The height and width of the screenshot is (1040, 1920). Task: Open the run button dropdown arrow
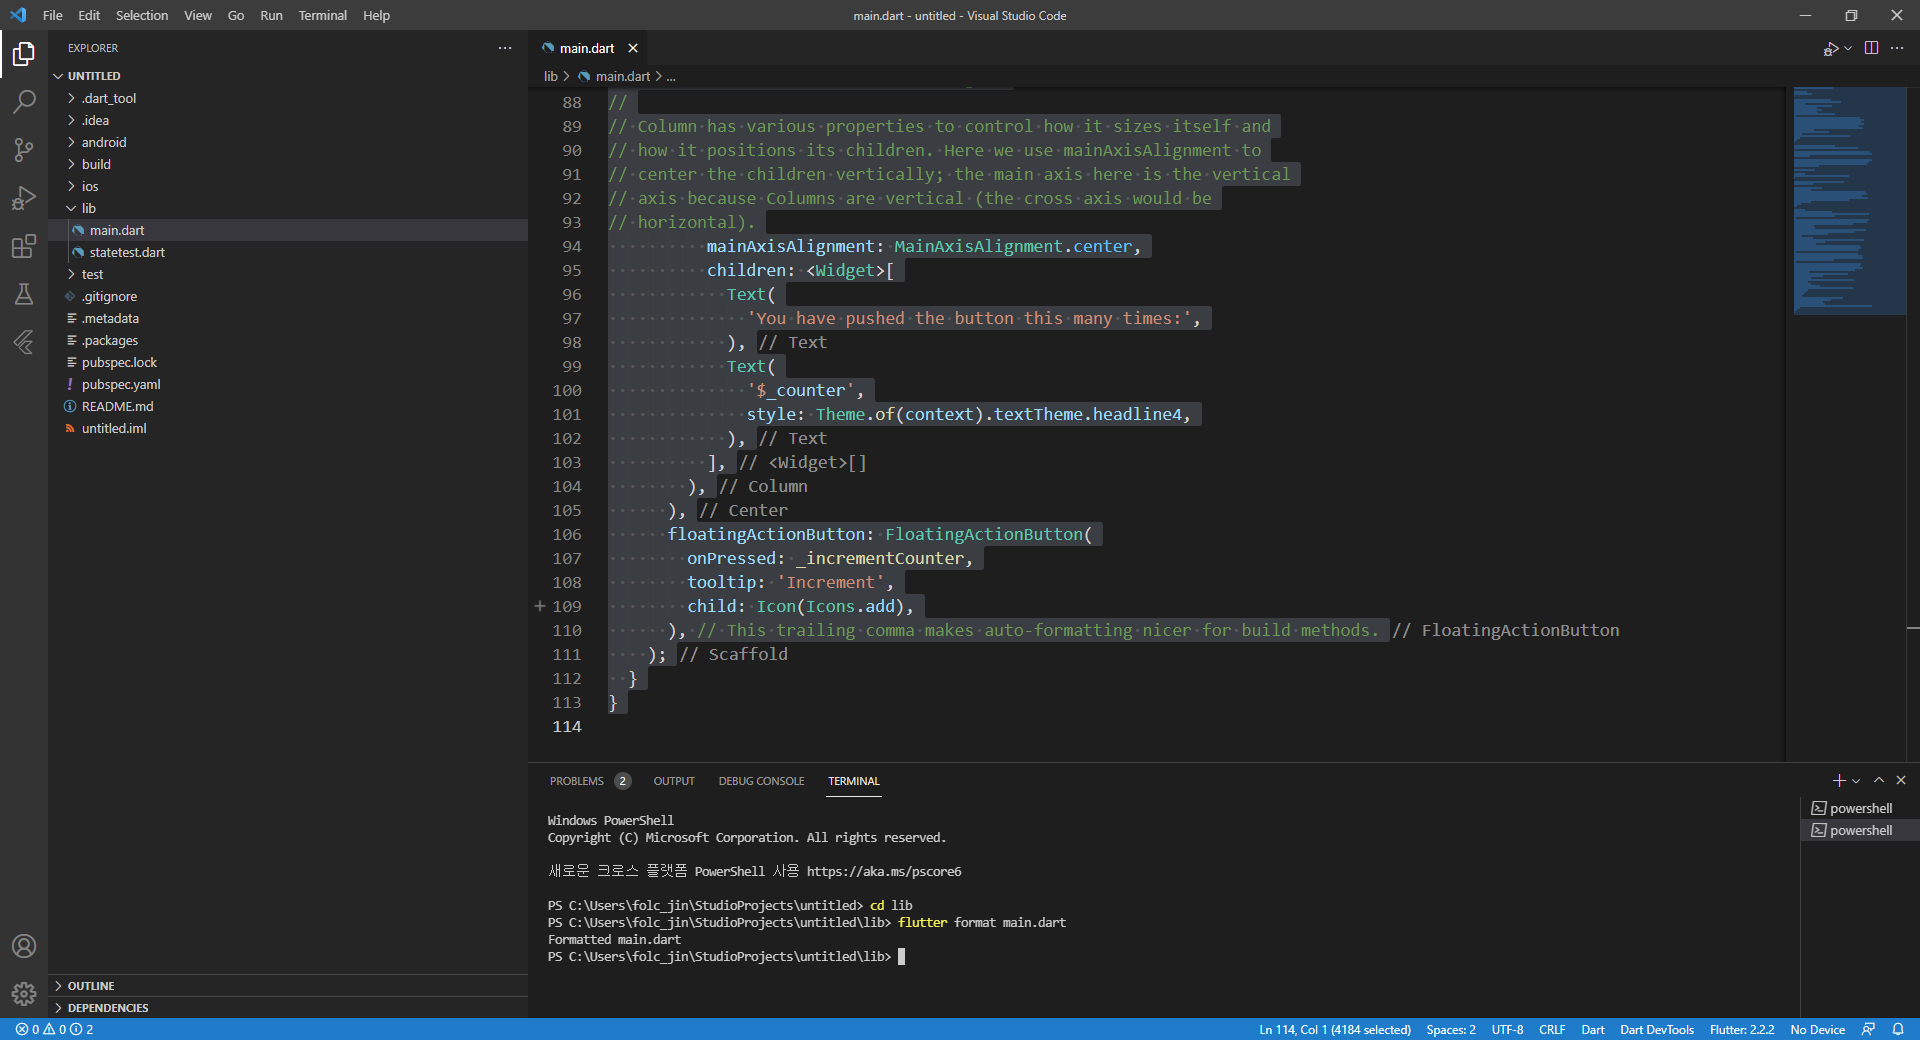click(1848, 48)
